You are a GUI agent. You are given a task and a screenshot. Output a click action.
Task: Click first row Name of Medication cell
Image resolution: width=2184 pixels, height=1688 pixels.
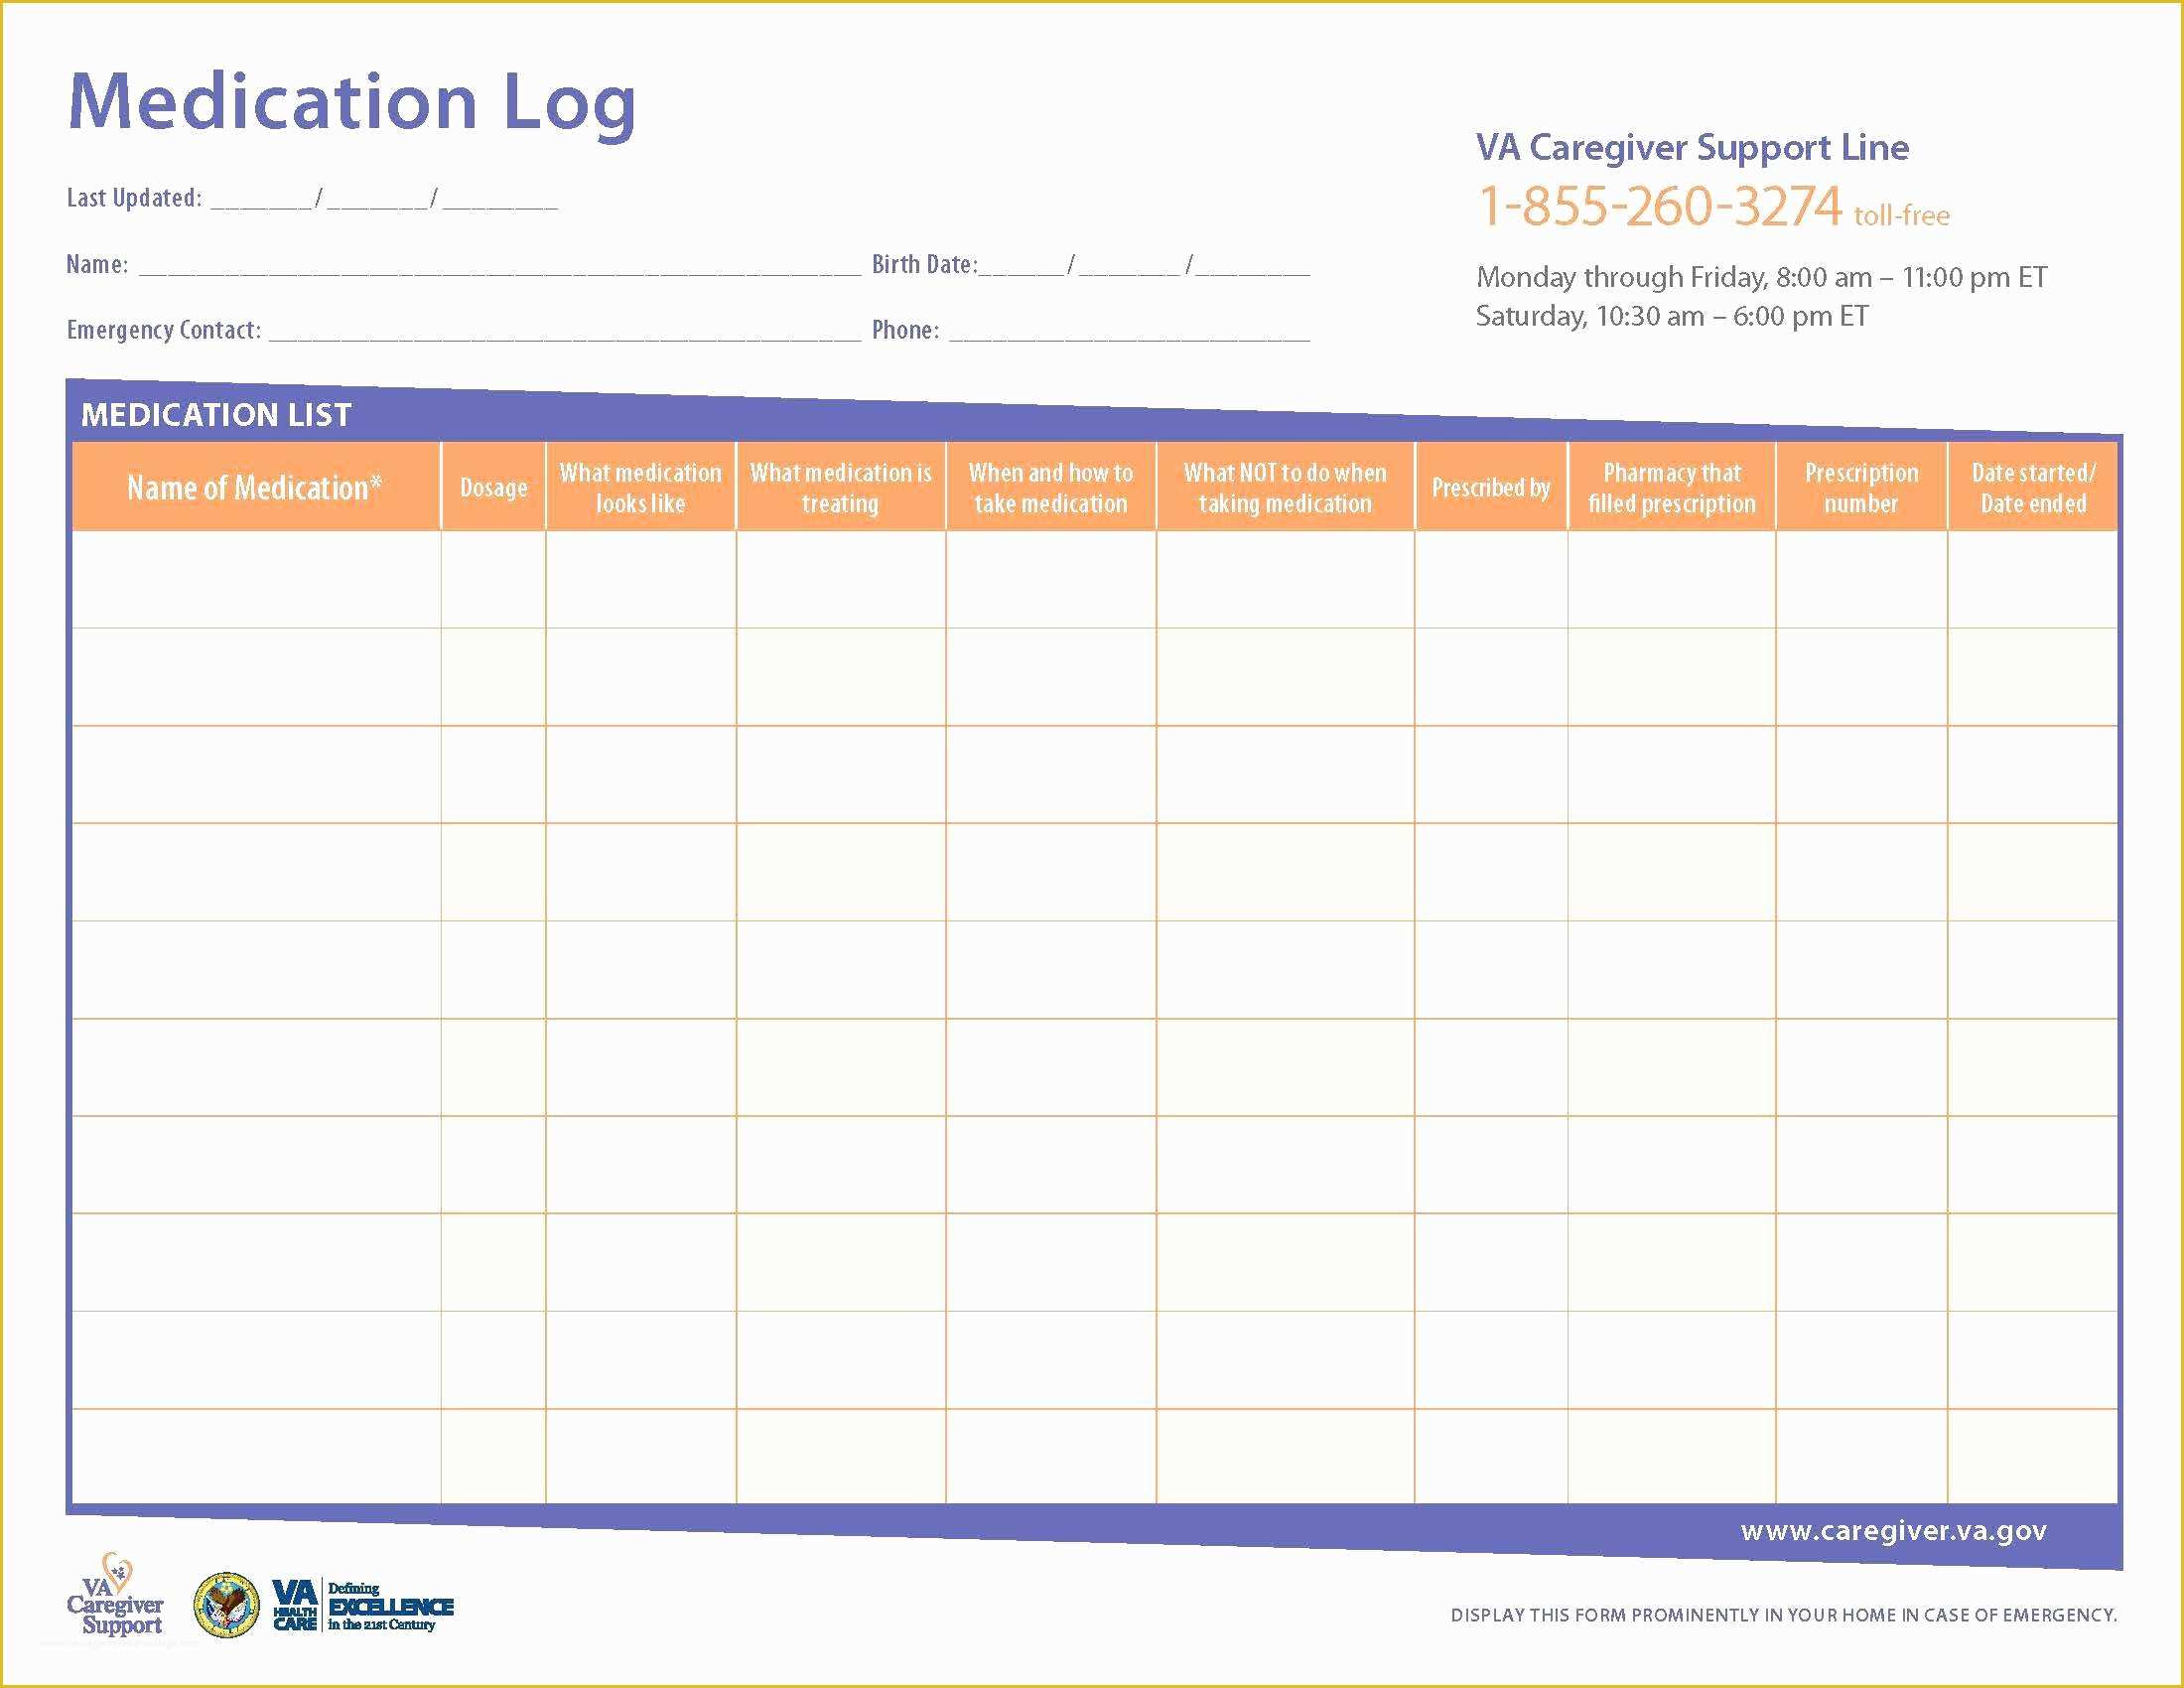256,579
